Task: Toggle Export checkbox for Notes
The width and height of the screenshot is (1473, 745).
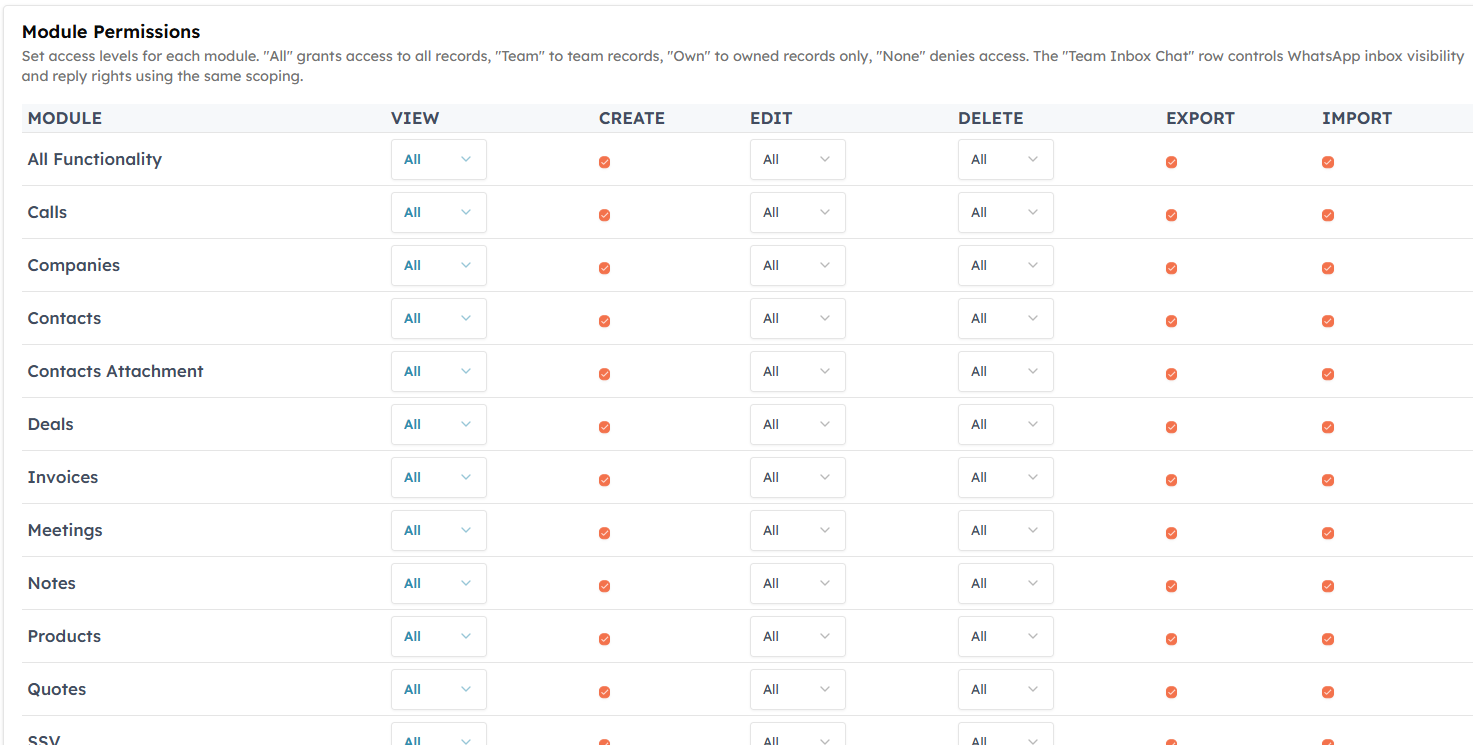Action: 1171,586
